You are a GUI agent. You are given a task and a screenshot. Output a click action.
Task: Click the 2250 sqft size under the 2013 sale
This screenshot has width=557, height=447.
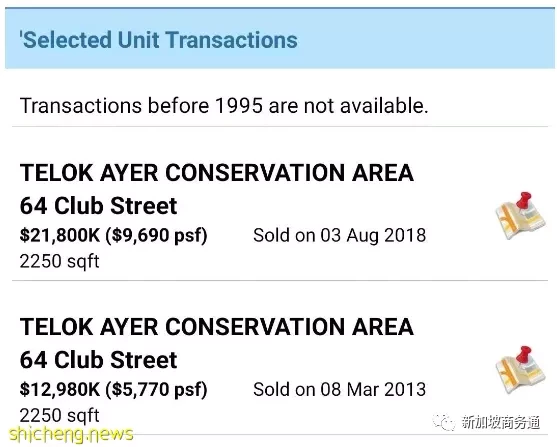pos(59,415)
